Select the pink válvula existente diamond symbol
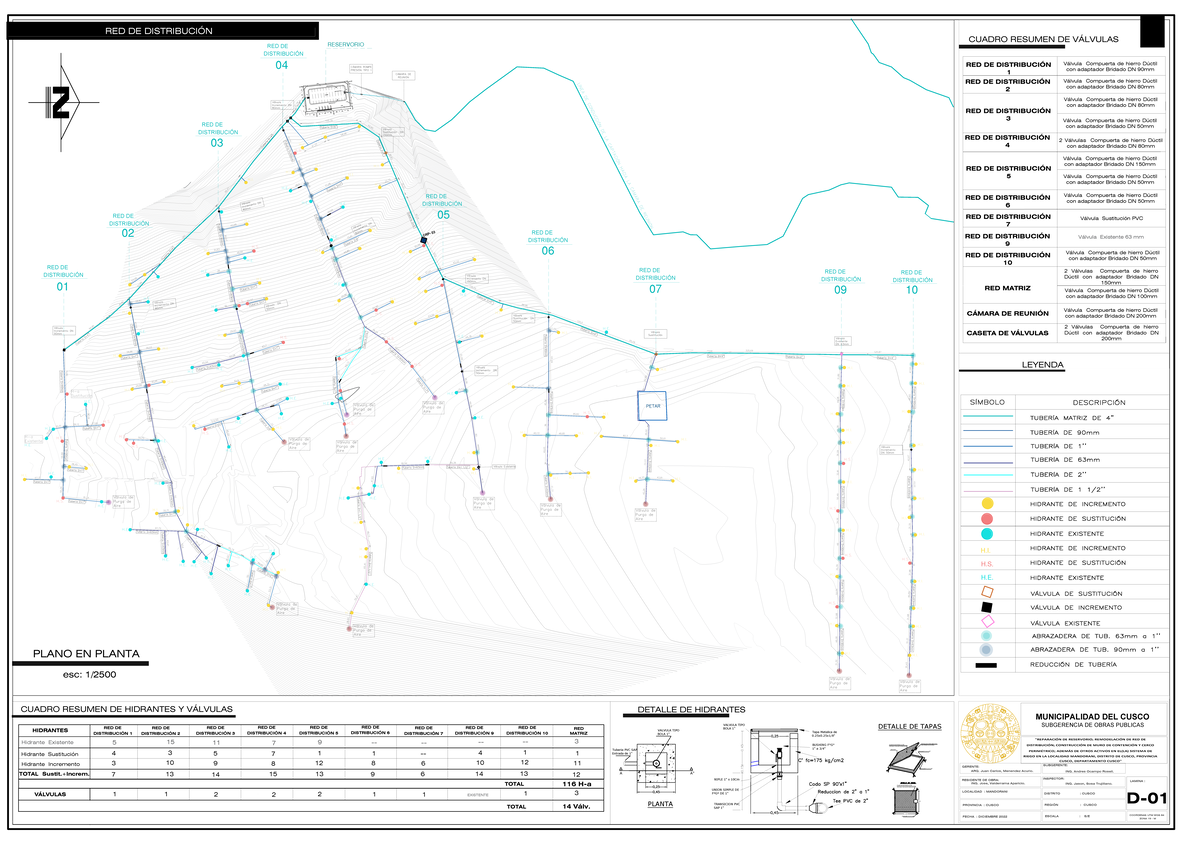This screenshot has width=1200, height=848. (987, 621)
